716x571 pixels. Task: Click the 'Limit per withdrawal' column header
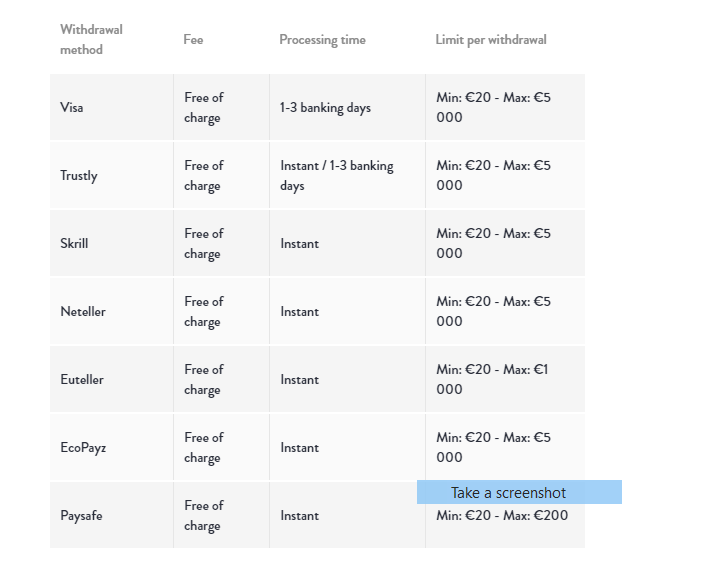(x=491, y=40)
